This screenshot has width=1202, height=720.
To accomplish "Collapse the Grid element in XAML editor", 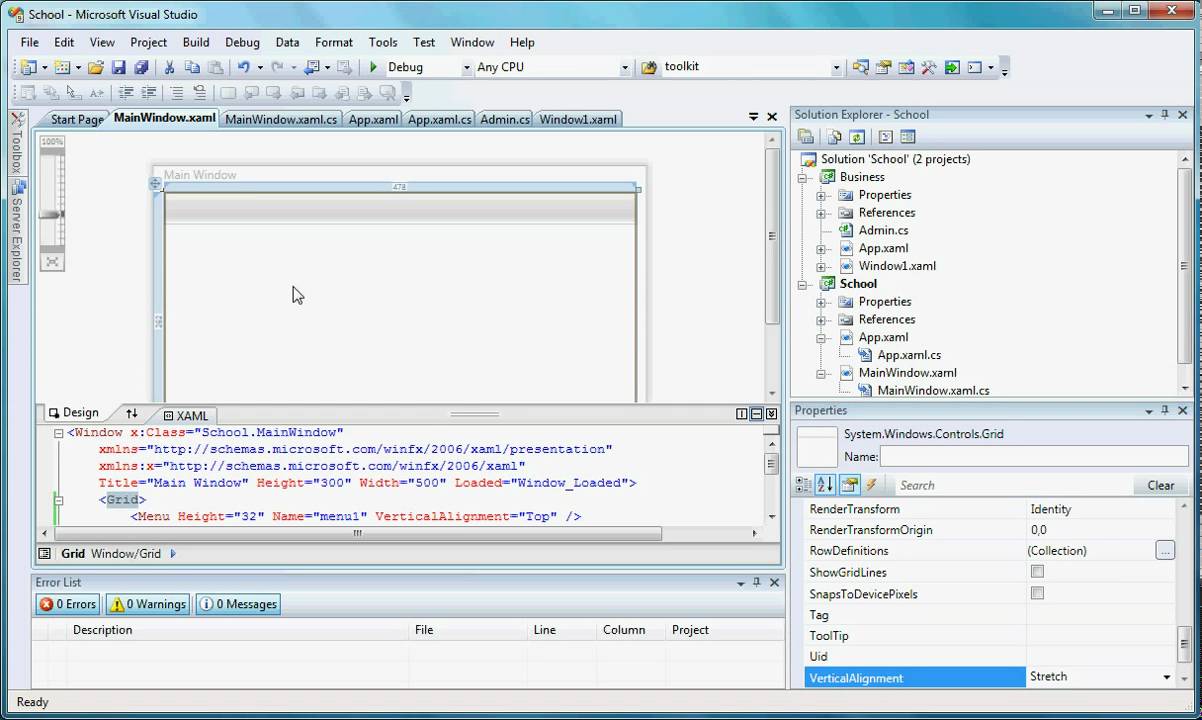I will coord(59,500).
